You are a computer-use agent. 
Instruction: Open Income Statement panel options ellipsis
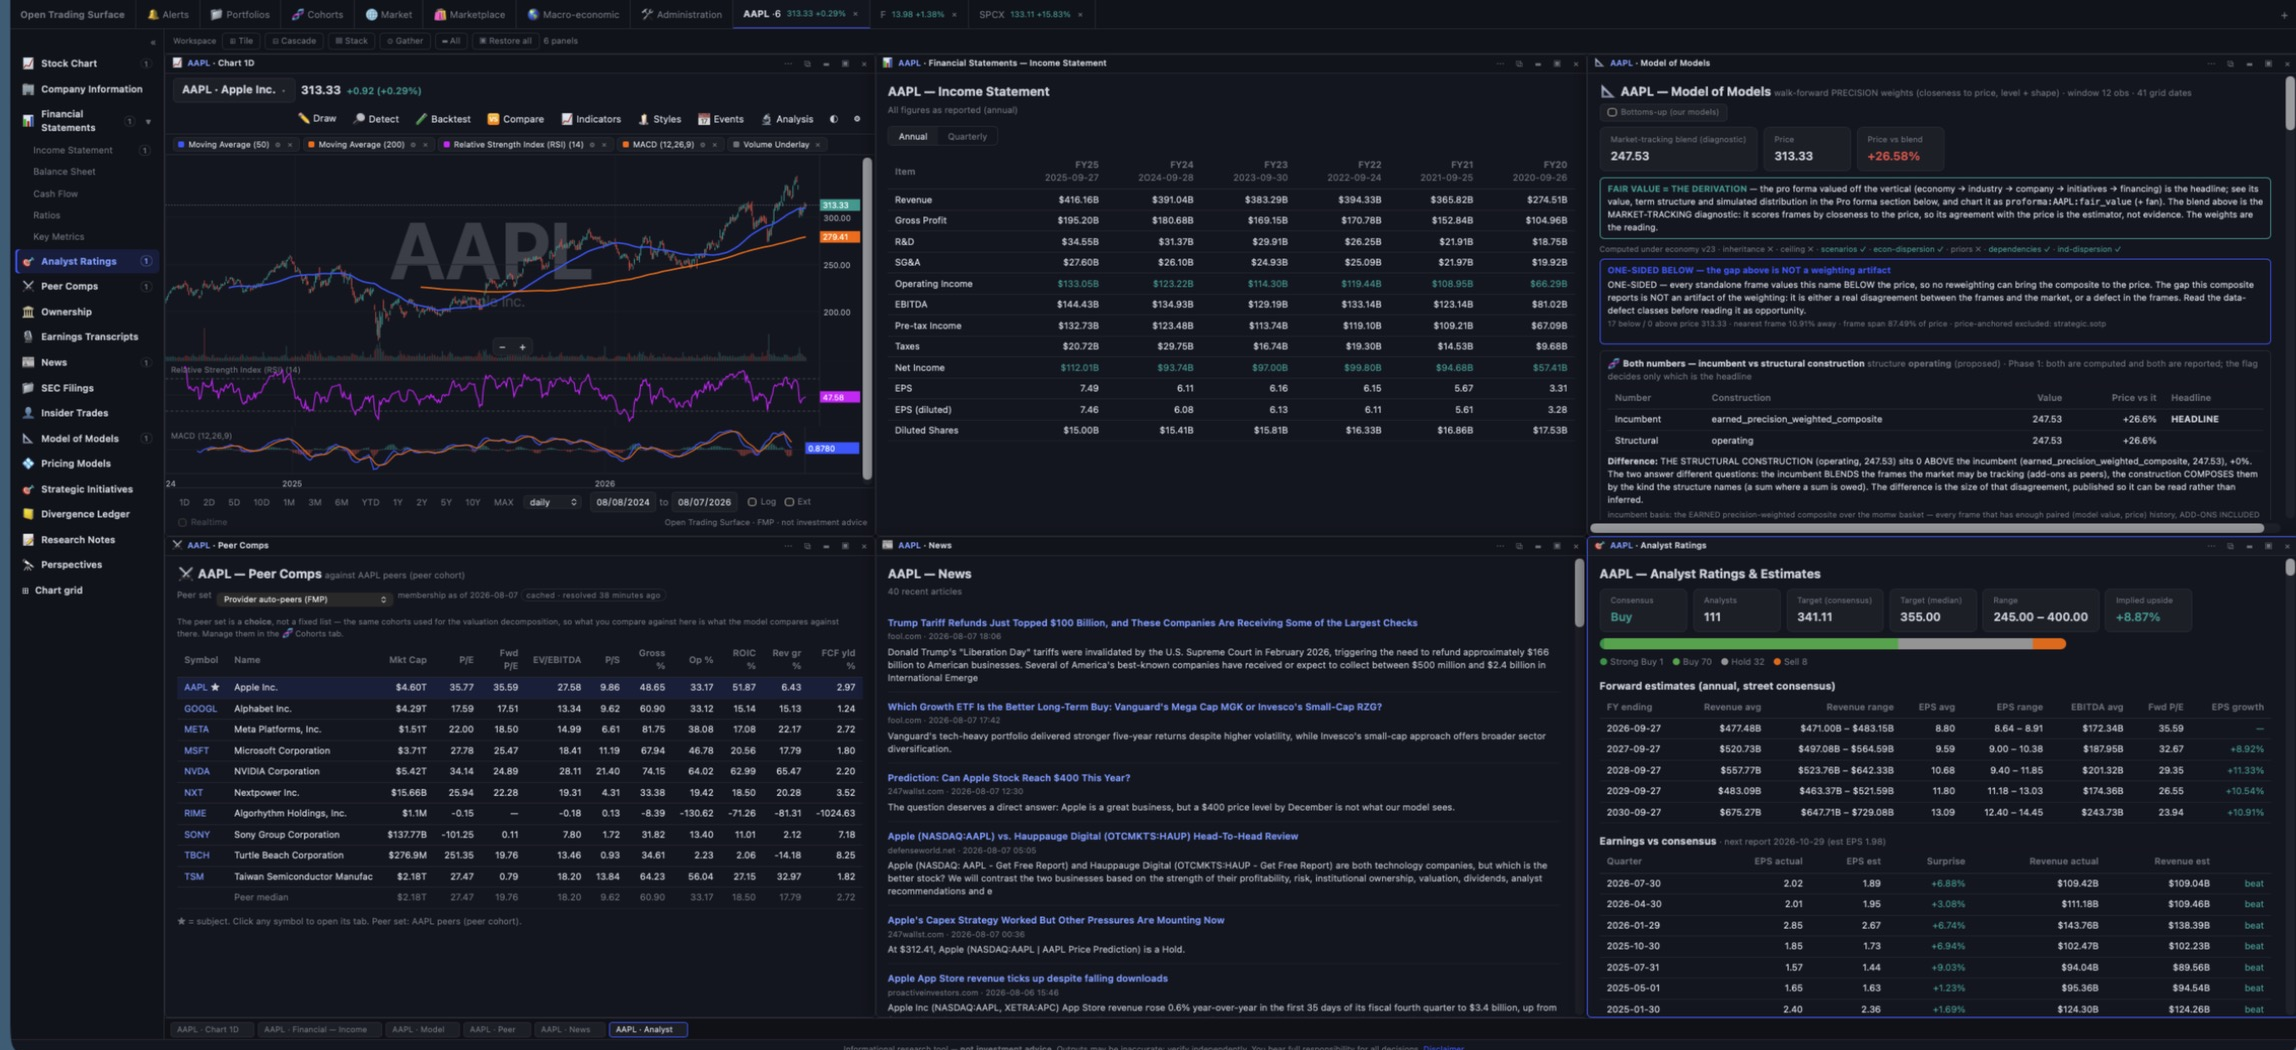point(1500,63)
